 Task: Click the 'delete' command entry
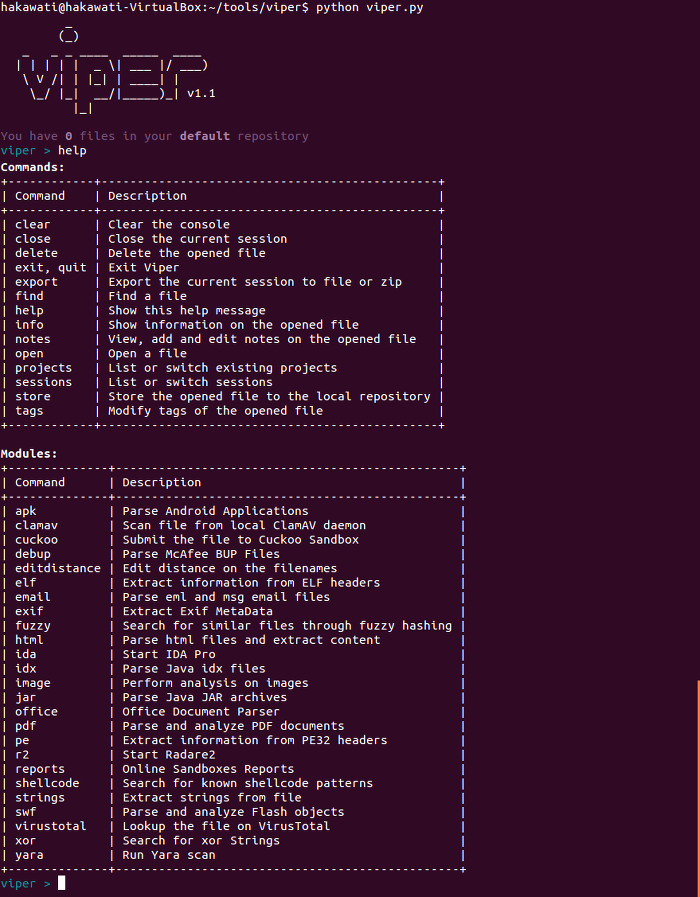[37, 253]
